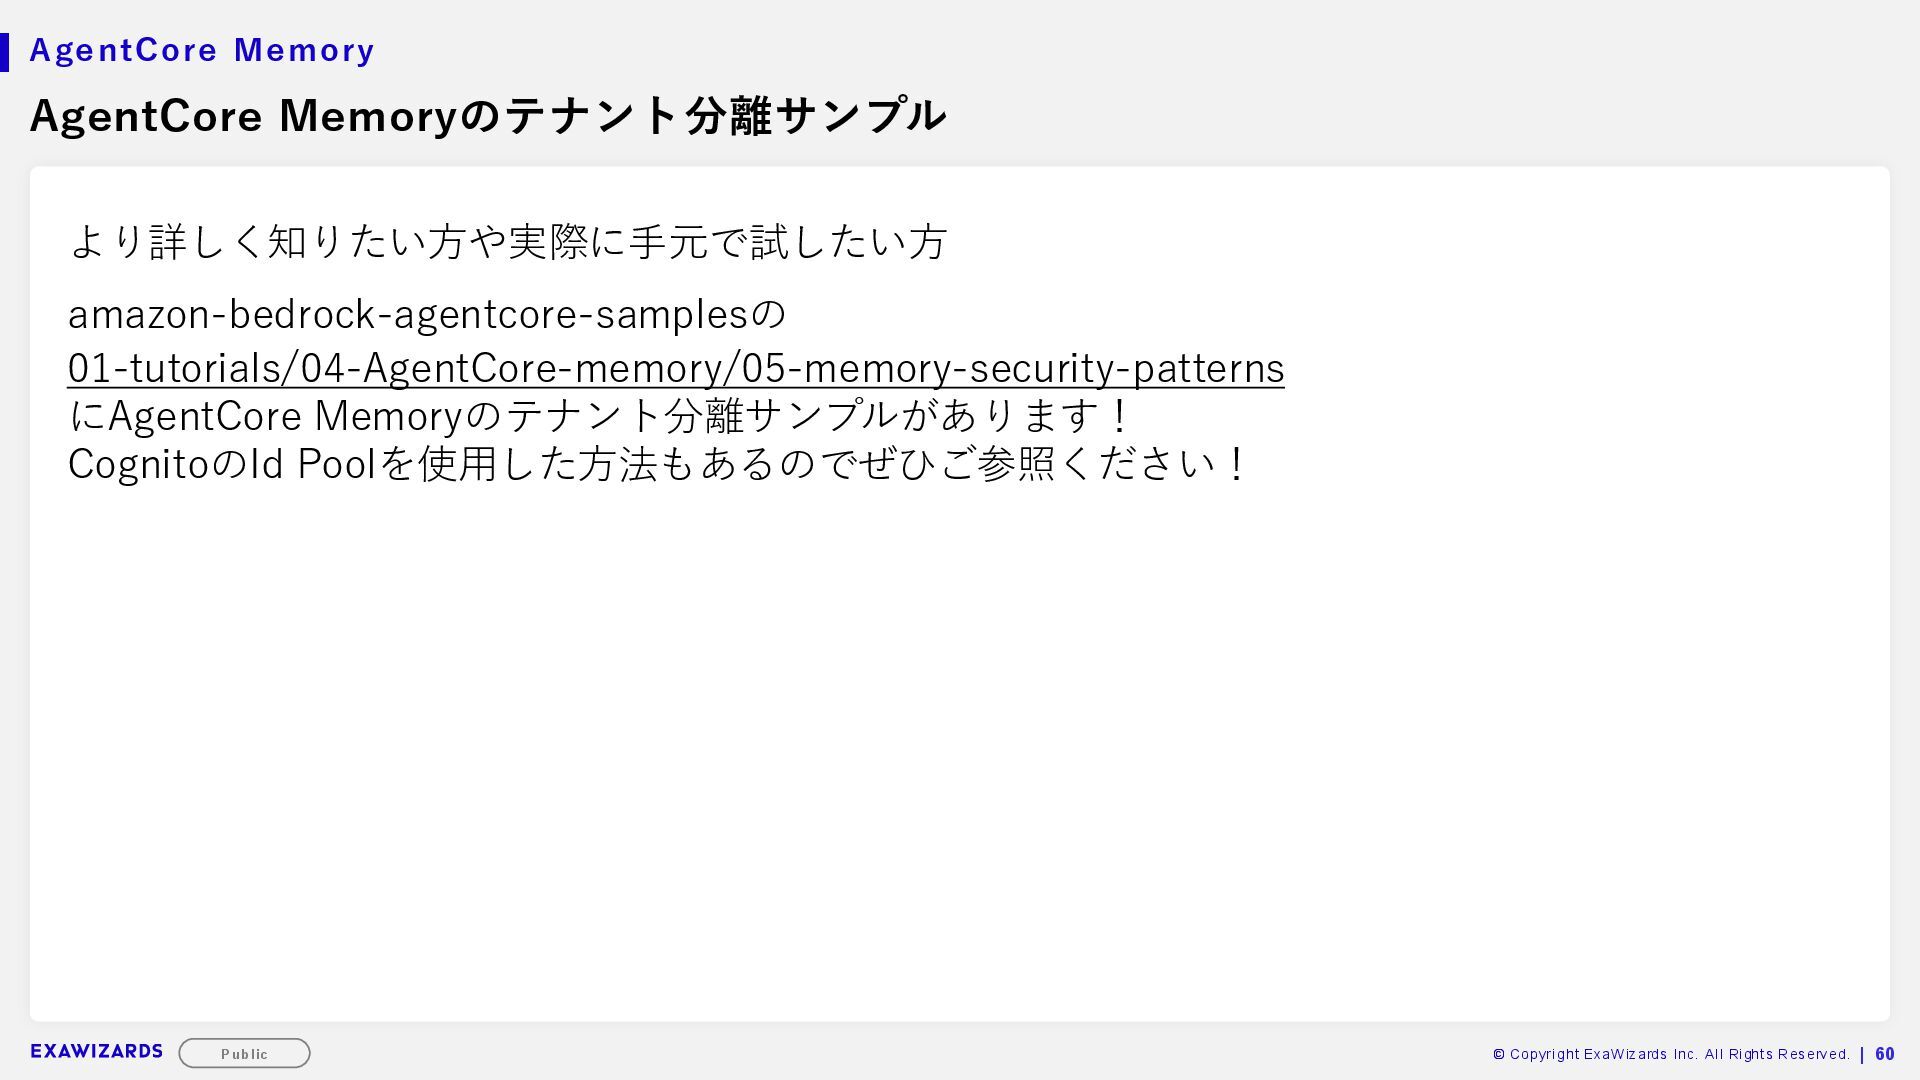The width and height of the screenshot is (1920, 1080).
Task: Click the slide title about テナント分離サンプル
Action: 487,116
